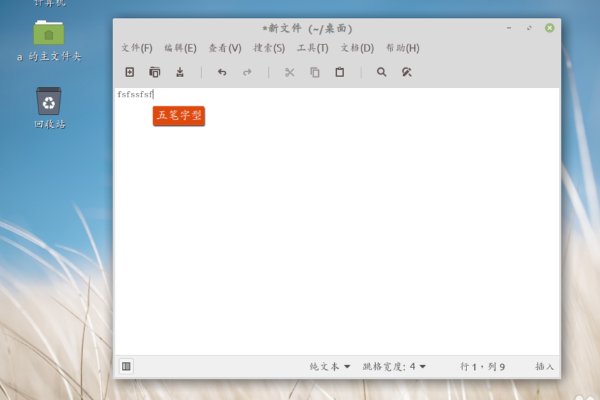Screen dimensions: 600x400
Task: Toggle the side panel from the status bar
Action: 126,366
